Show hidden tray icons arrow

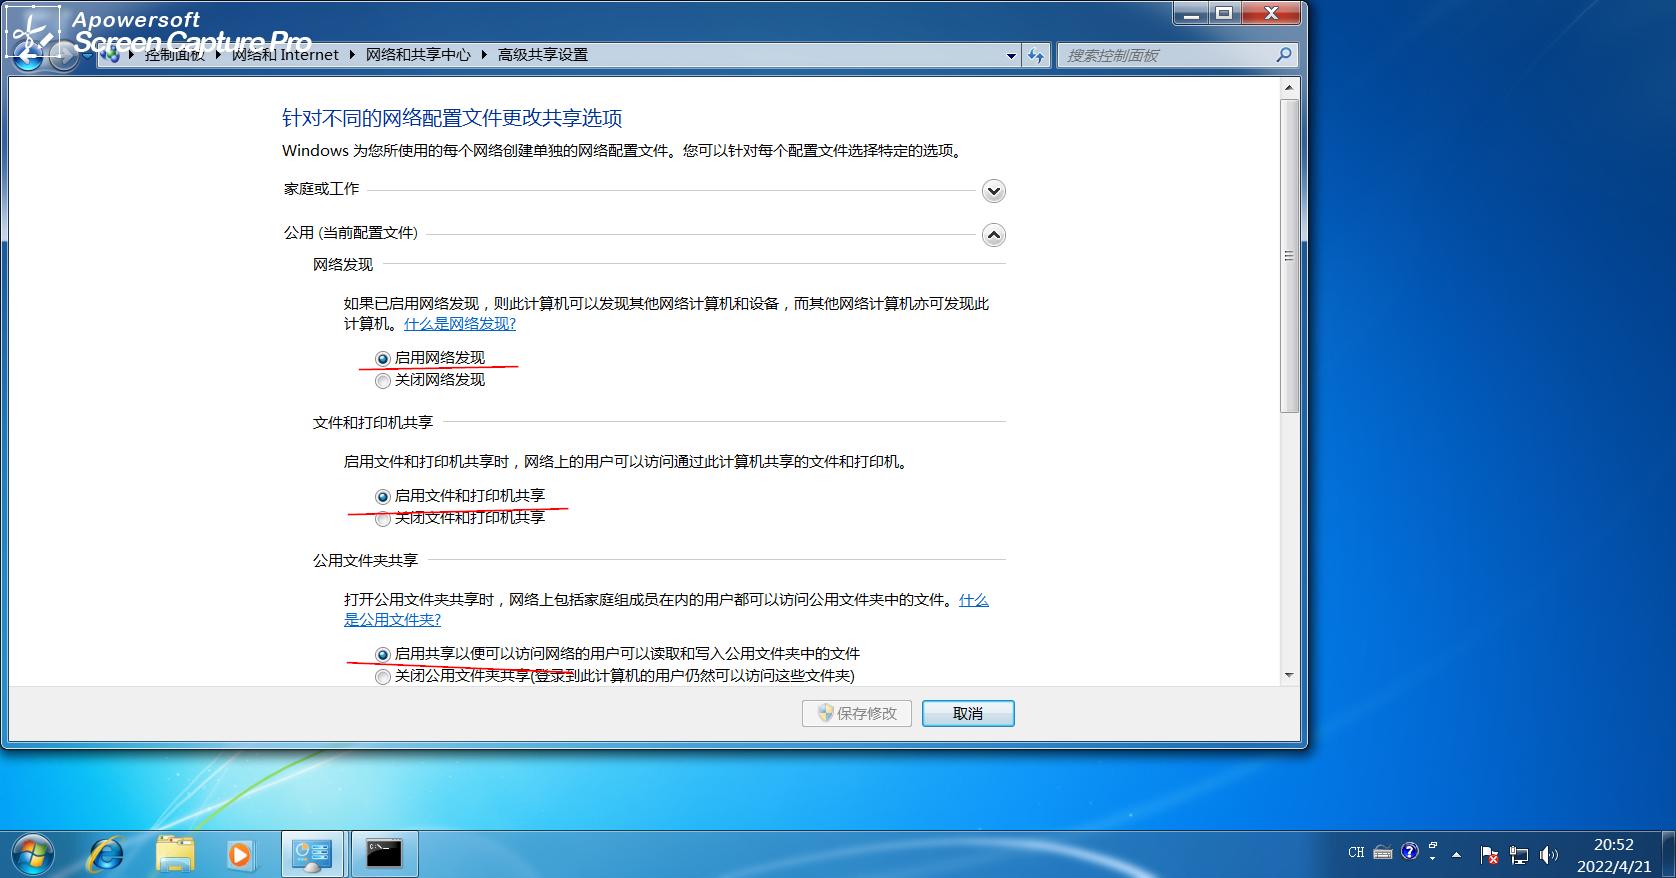click(x=1457, y=855)
